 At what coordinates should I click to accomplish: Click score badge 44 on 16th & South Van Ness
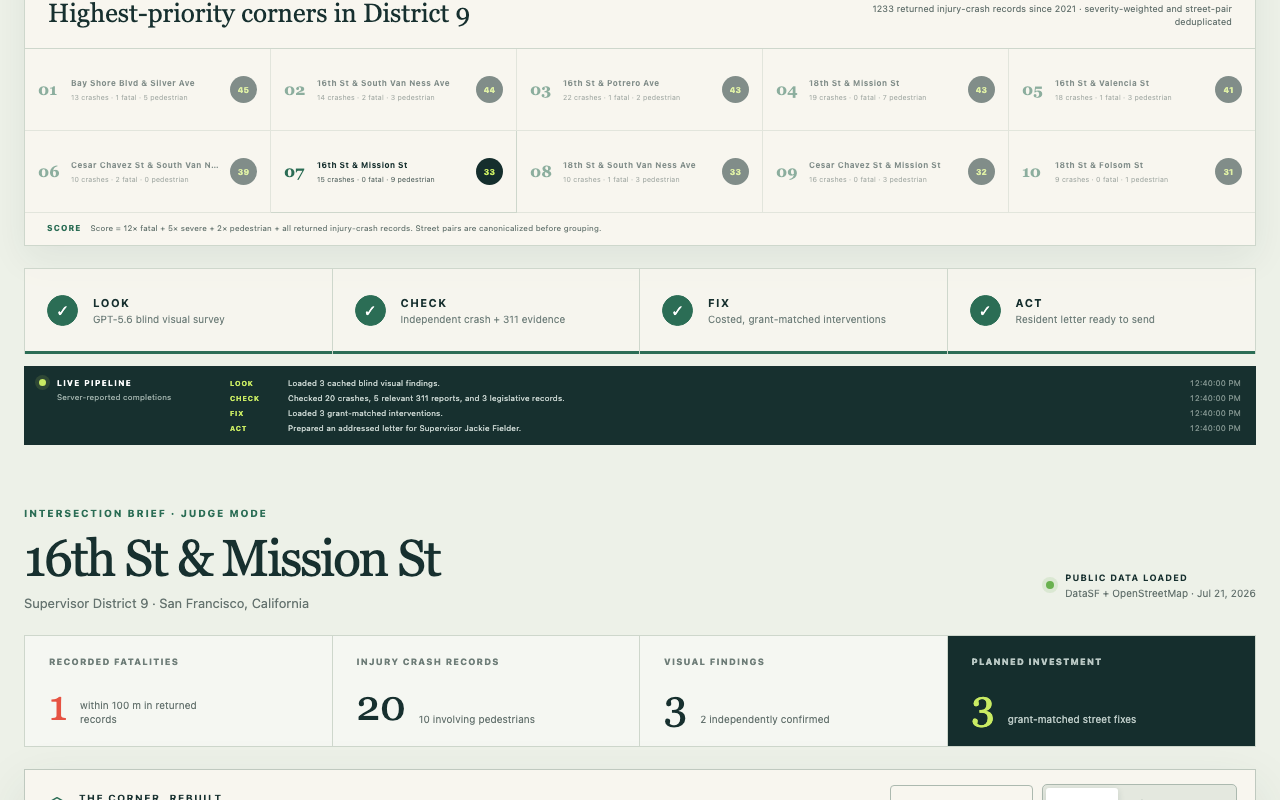[489, 90]
